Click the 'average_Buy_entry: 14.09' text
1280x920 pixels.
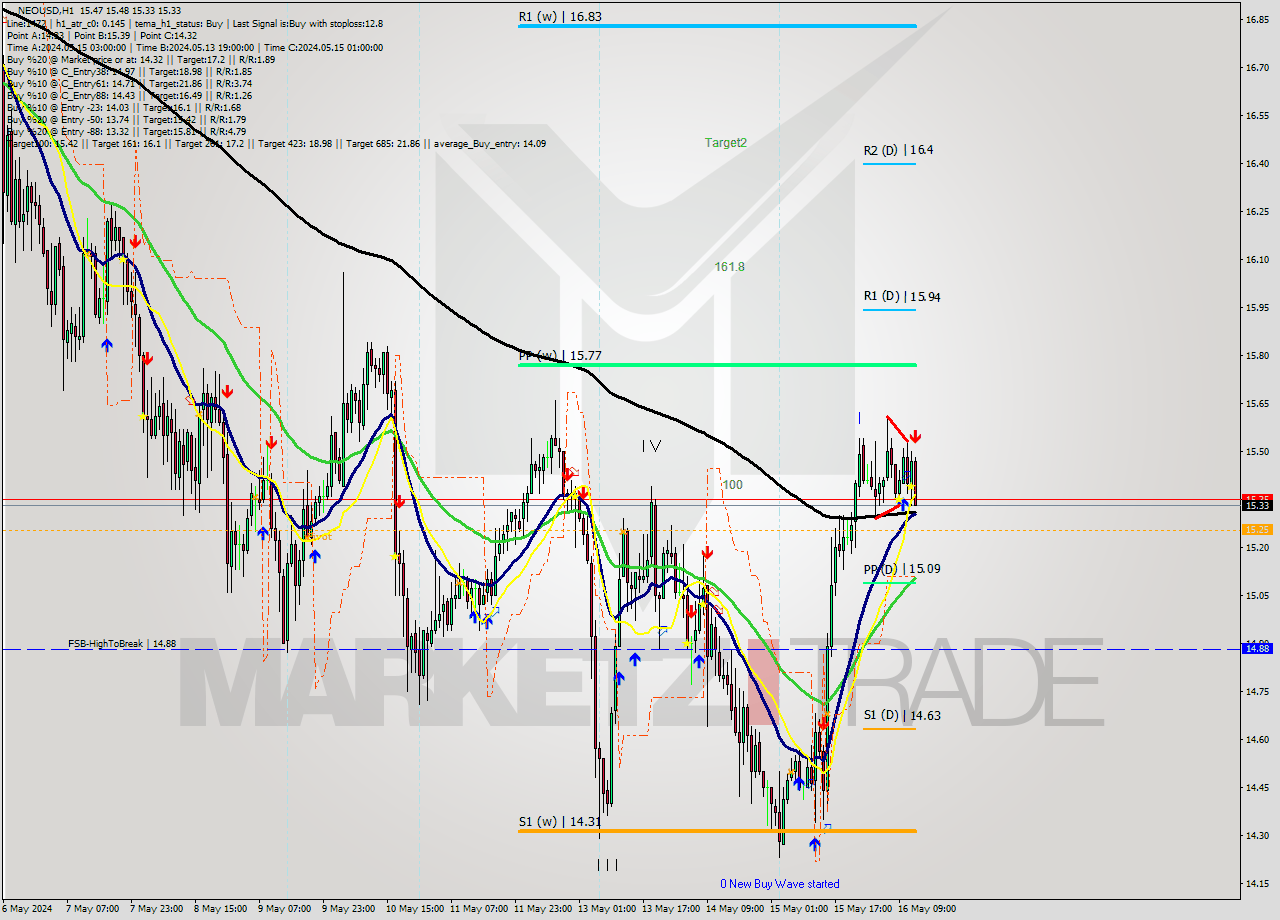490,144
